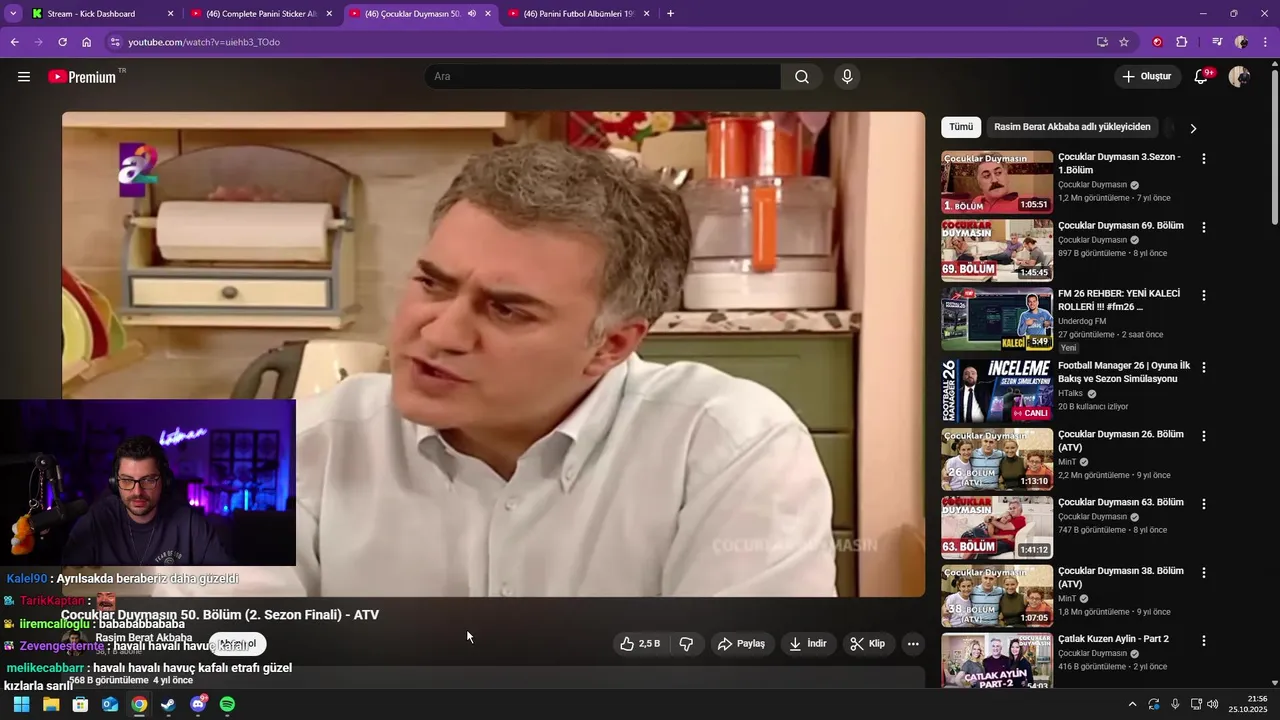Switch to Complete Panini Sticker Album tab
Image resolution: width=1280 pixels, height=720 pixels.
point(262,14)
